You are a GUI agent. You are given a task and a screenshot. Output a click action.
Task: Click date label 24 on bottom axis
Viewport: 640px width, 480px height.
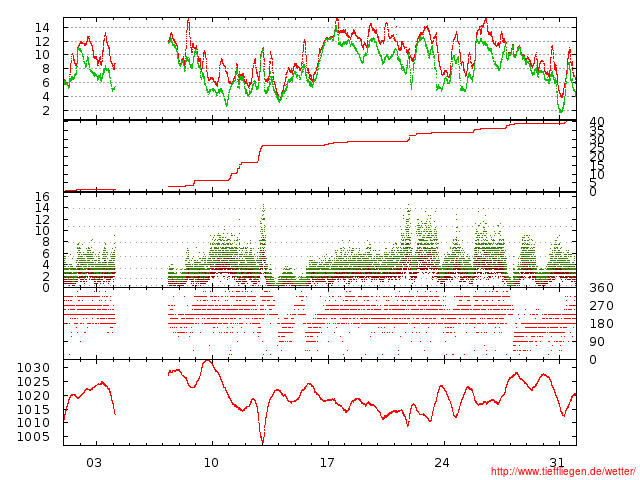click(442, 463)
